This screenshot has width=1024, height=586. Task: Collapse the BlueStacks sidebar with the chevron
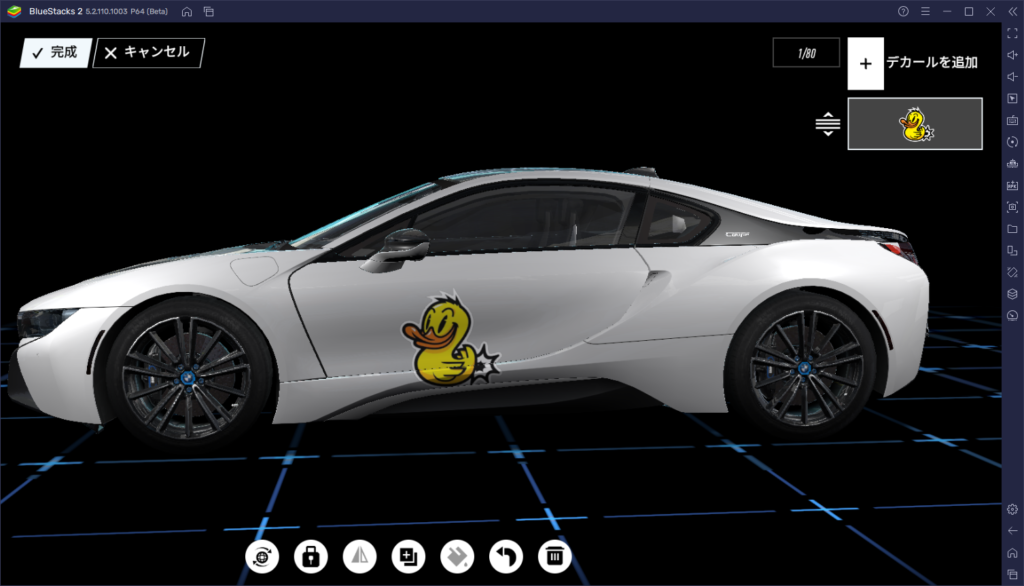pyautogui.click(x=1012, y=9)
